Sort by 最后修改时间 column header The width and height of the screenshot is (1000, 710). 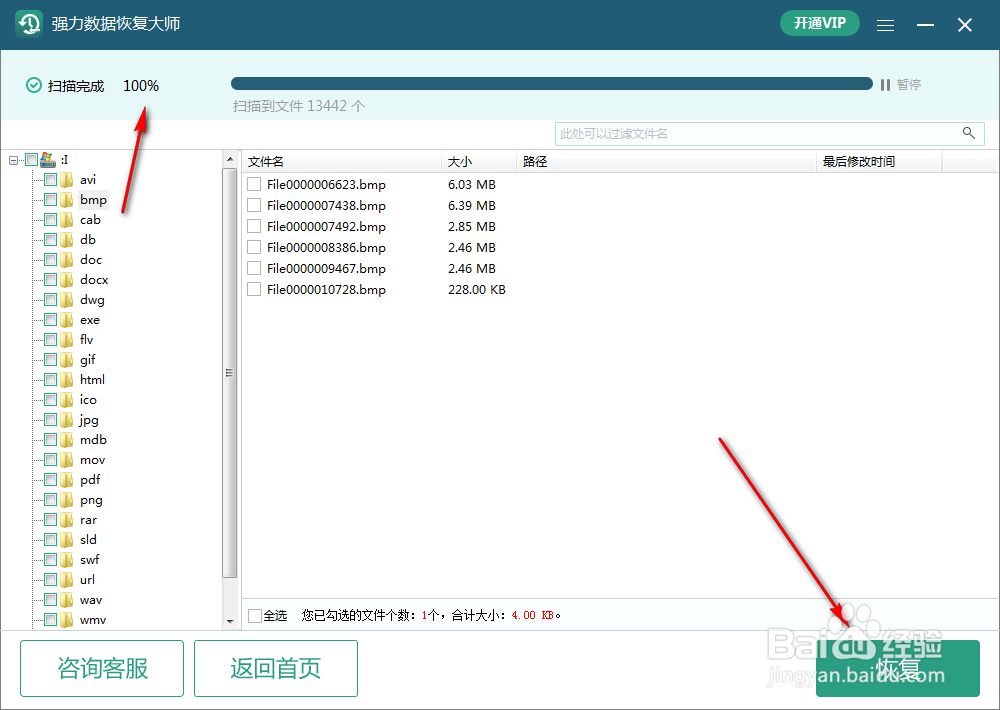(x=879, y=162)
